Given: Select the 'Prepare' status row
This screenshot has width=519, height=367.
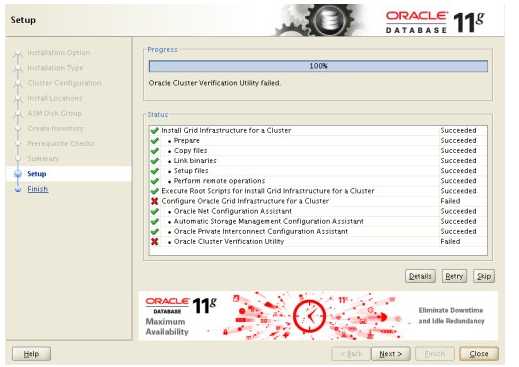Looking at the screenshot, I should (x=318, y=141).
